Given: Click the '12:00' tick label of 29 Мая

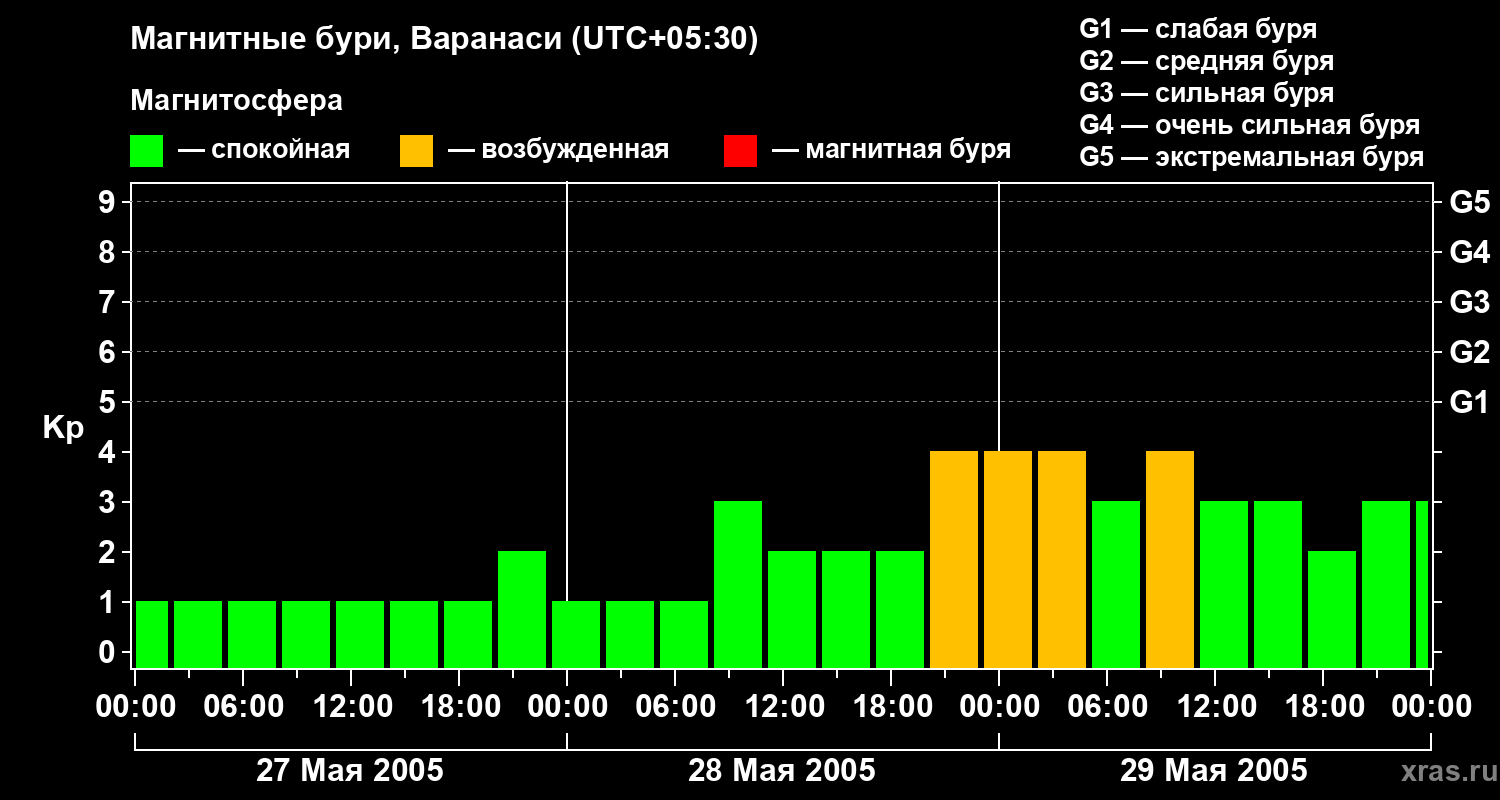Looking at the screenshot, I should (x=1215, y=707).
